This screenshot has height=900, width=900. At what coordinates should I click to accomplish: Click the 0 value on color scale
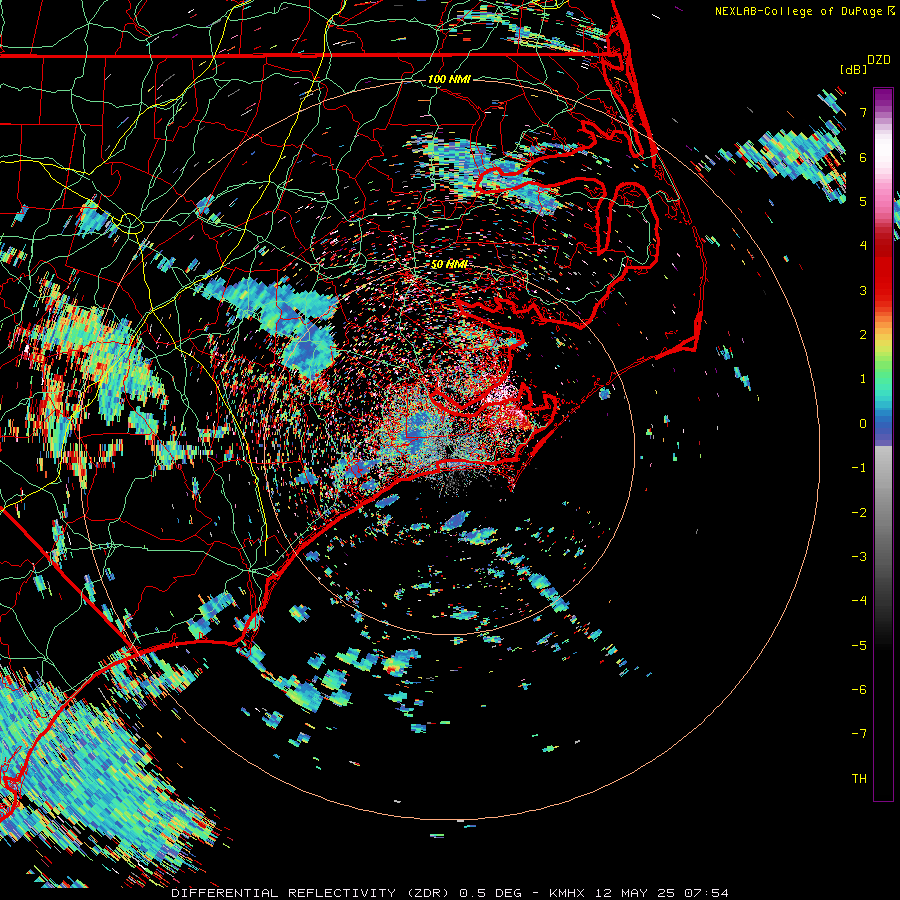(863, 424)
